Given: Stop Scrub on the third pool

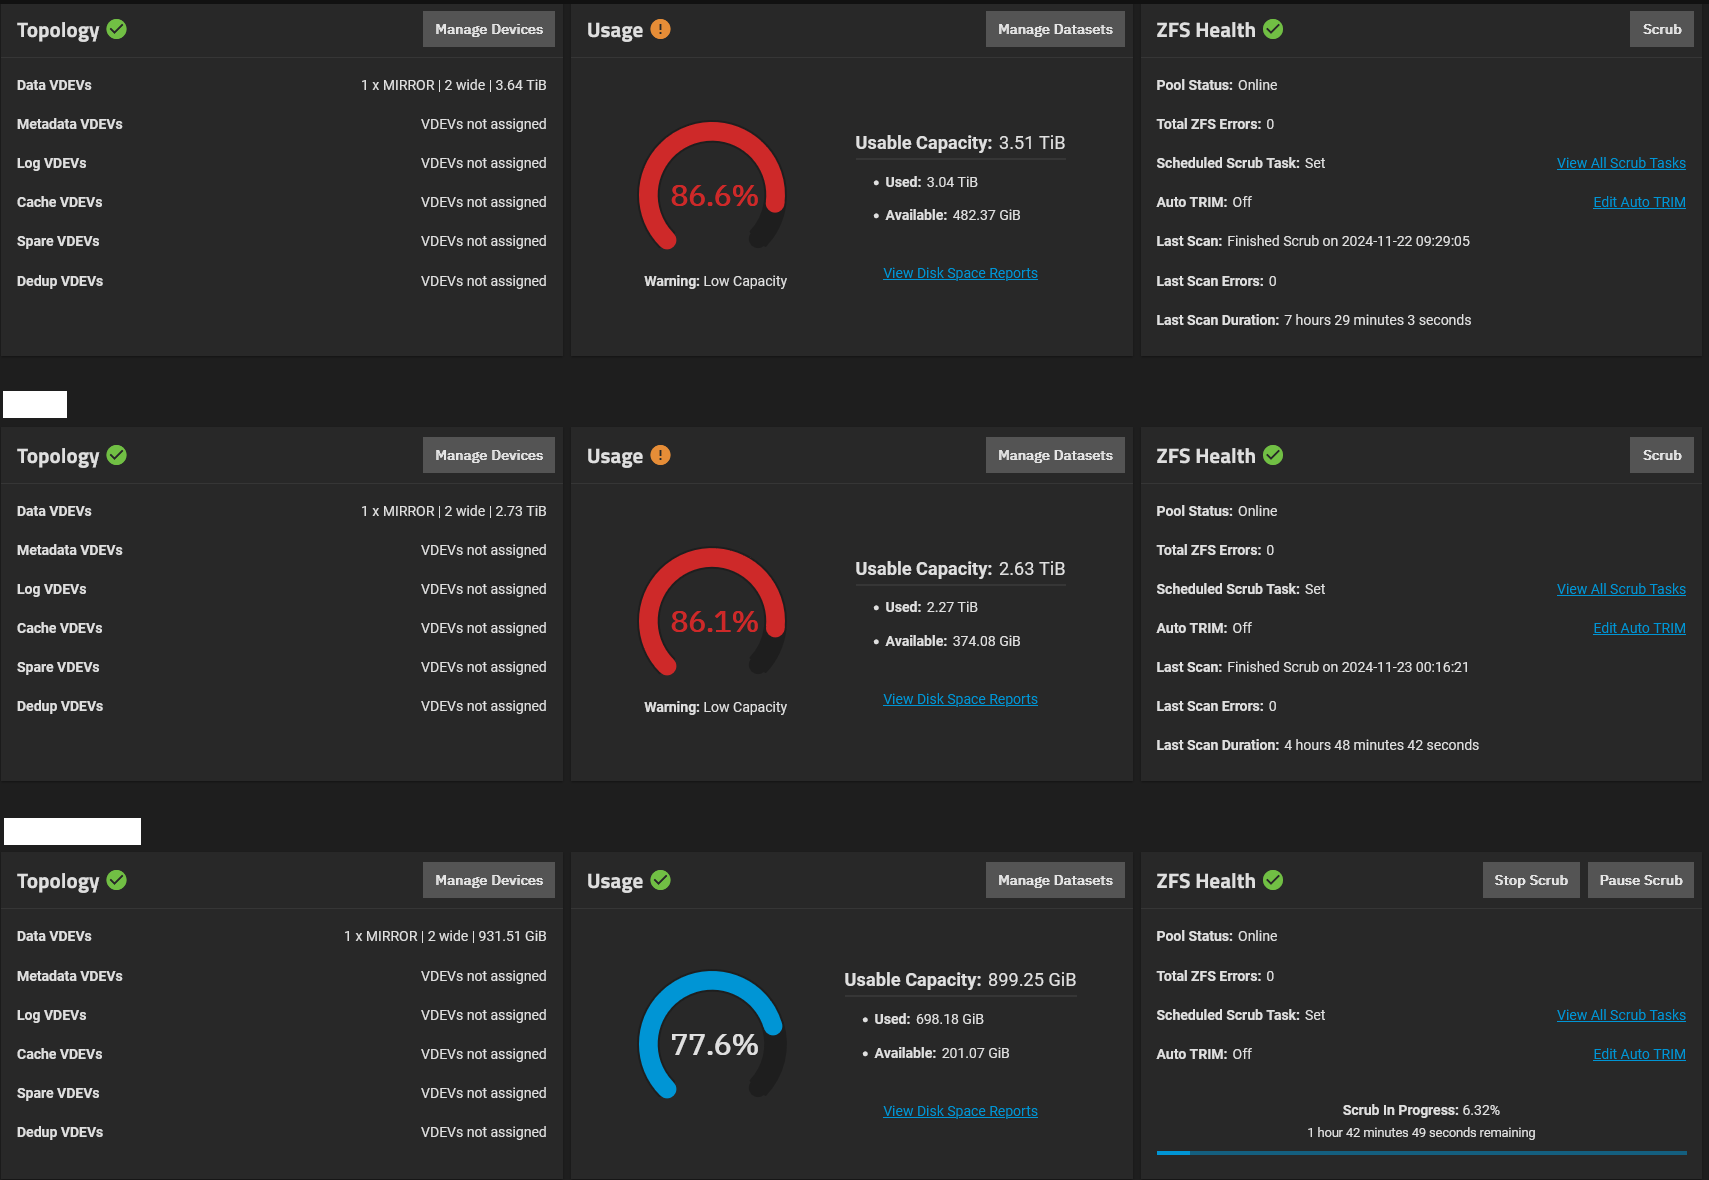Looking at the screenshot, I should [1531, 880].
